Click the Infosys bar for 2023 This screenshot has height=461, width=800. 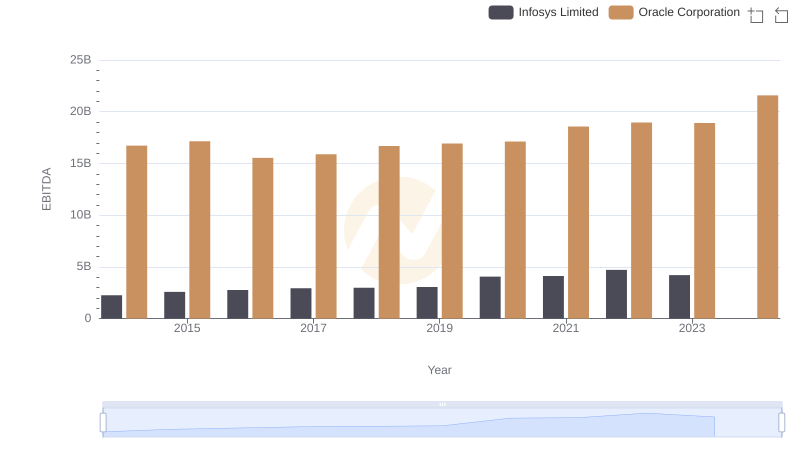tap(680, 297)
